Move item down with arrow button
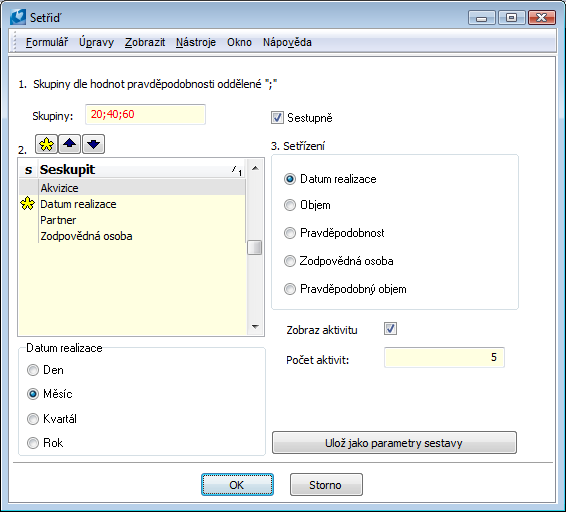Image resolution: width=566 pixels, height=512 pixels. click(x=93, y=144)
